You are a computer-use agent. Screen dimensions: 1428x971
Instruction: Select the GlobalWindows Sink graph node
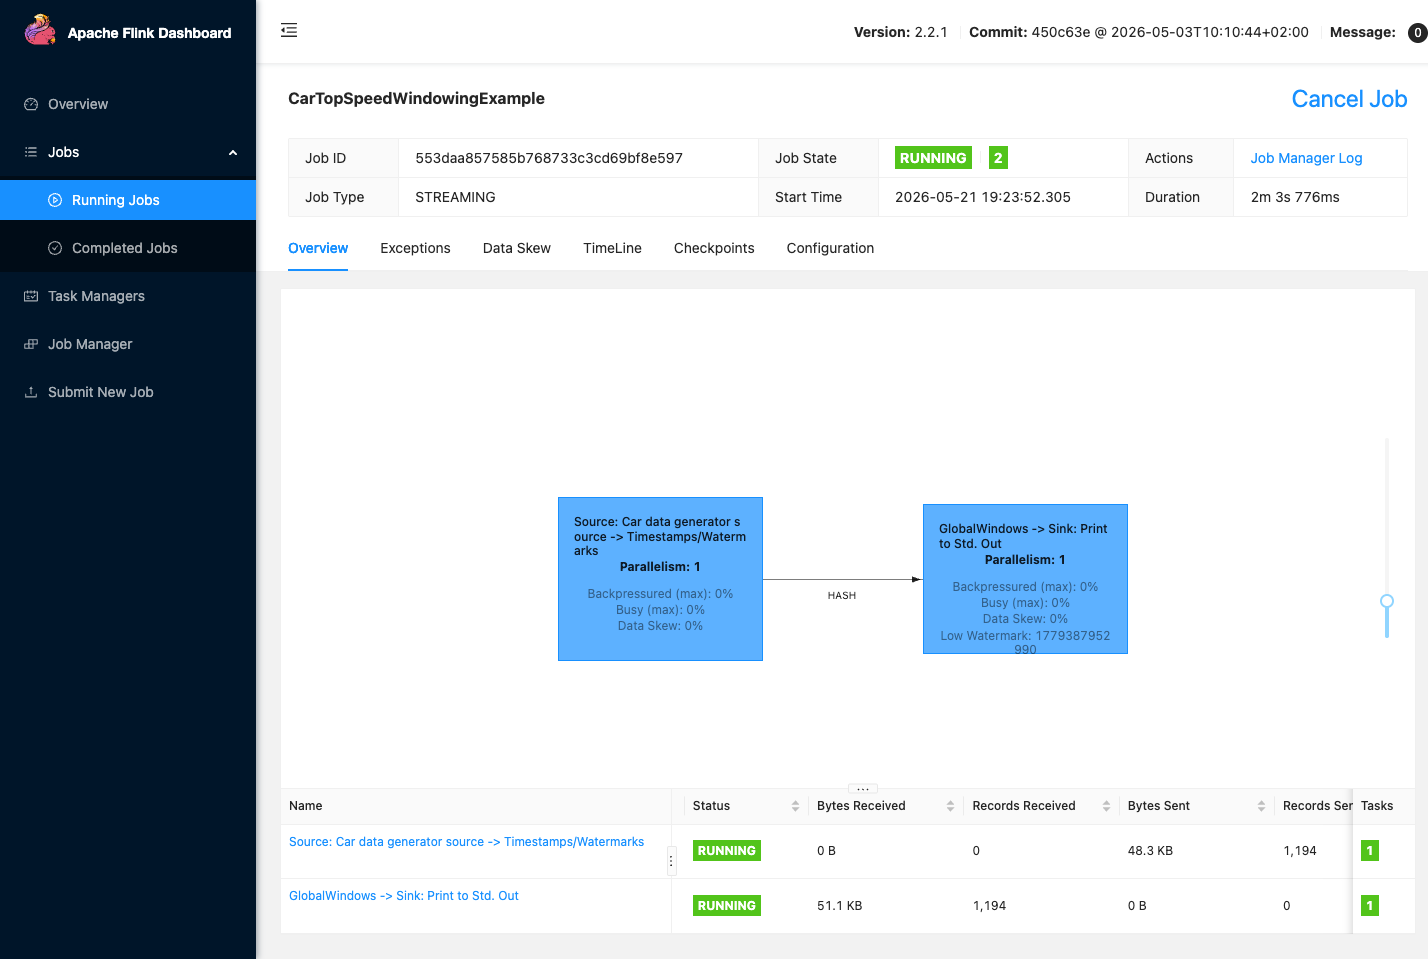(1025, 579)
